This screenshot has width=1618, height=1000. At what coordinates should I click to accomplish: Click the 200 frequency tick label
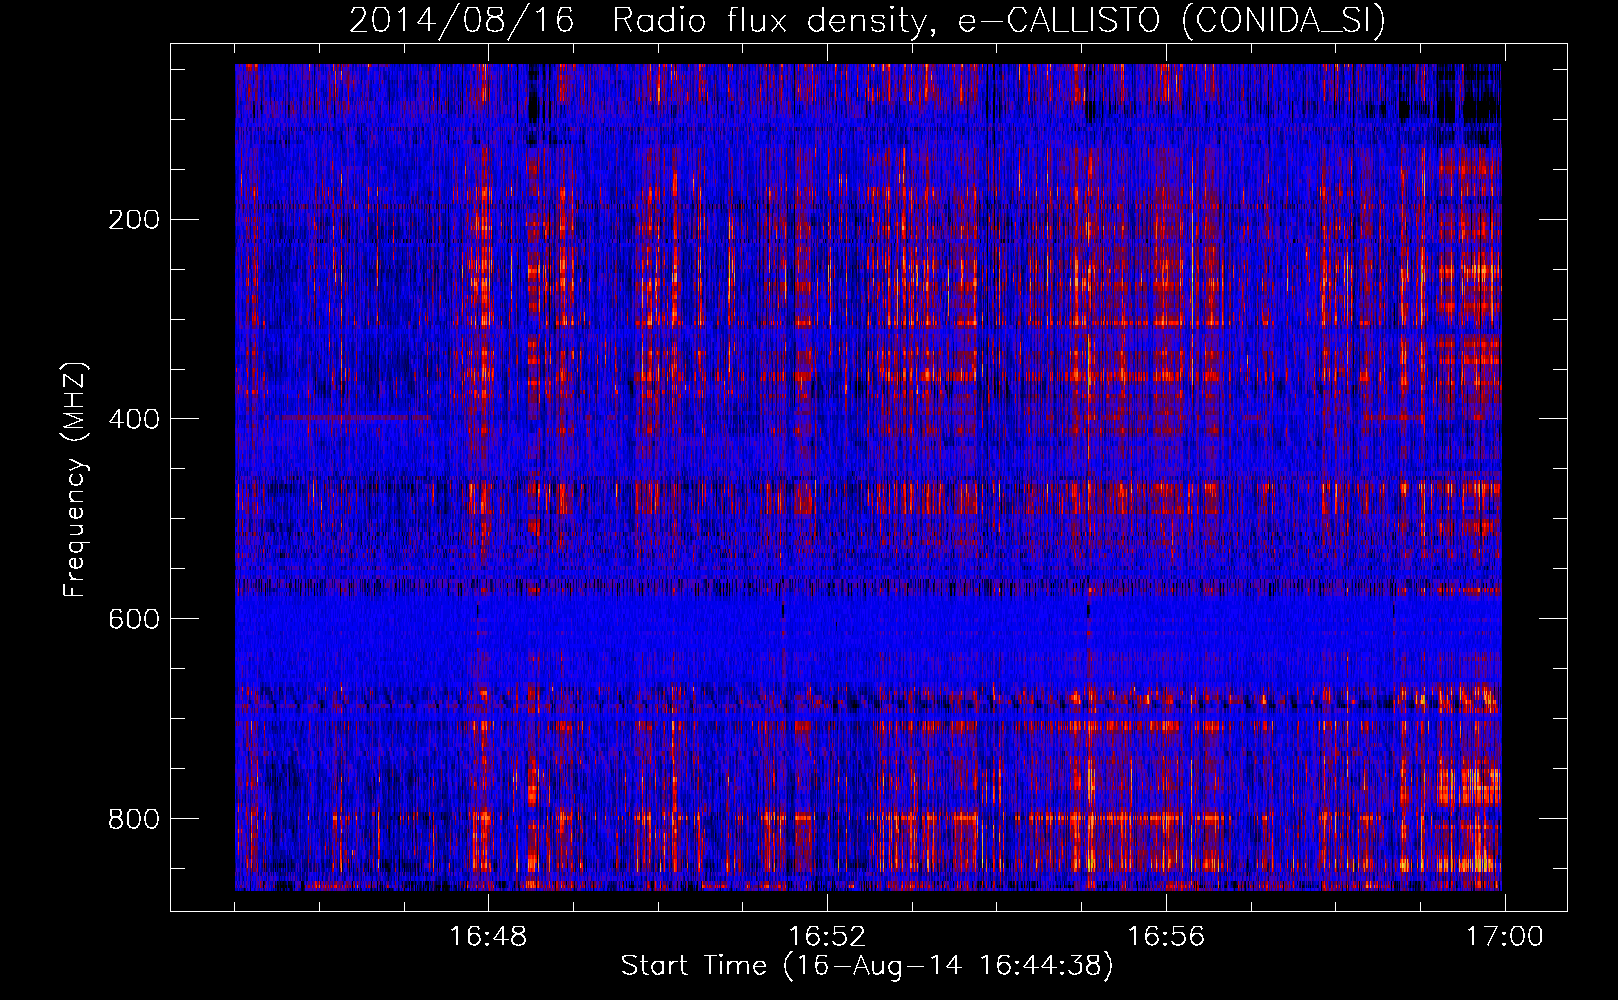point(133,220)
